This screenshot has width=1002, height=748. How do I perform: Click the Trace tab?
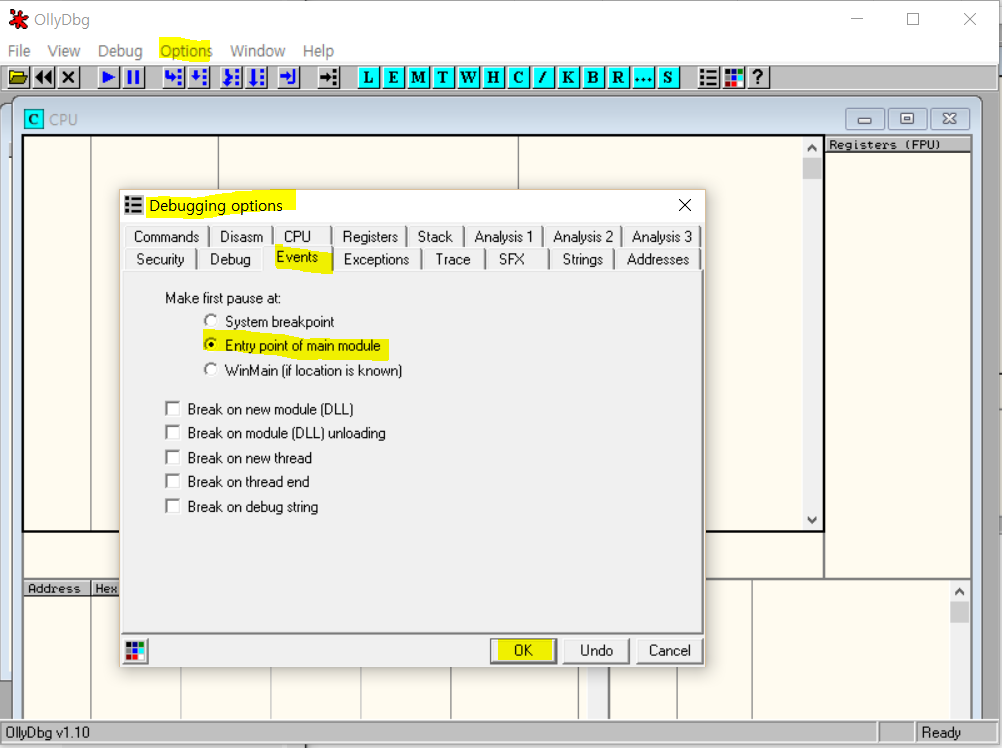point(453,259)
